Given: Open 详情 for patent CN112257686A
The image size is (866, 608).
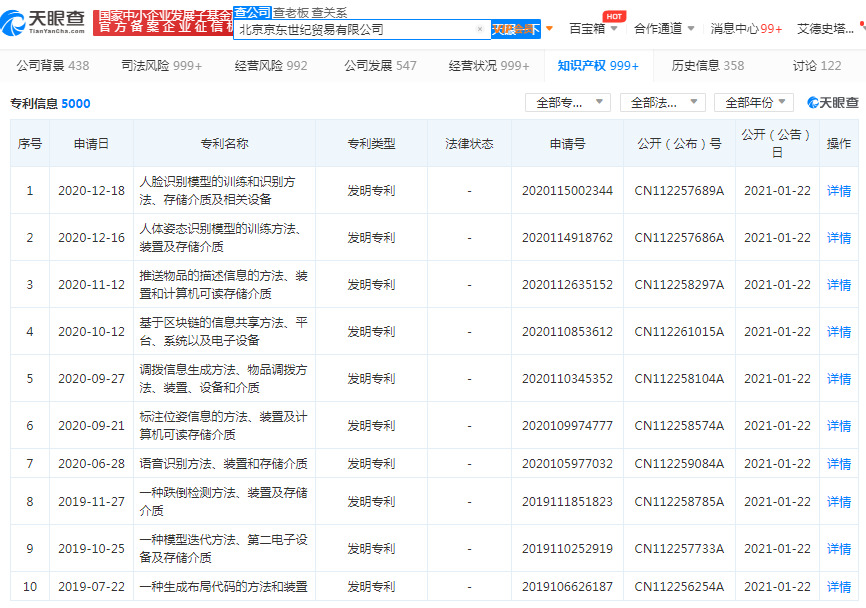Looking at the screenshot, I should pos(838,237).
